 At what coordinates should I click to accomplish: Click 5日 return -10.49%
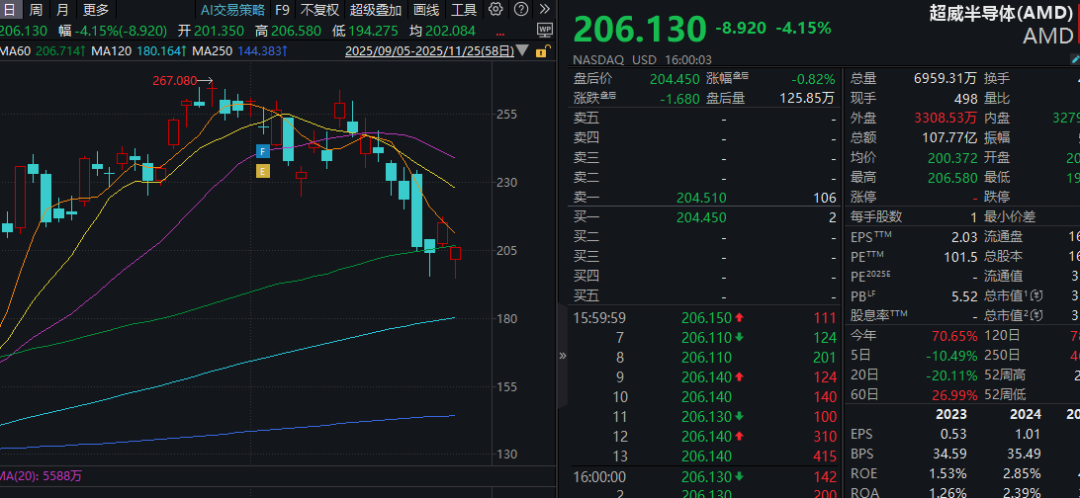tap(953, 356)
